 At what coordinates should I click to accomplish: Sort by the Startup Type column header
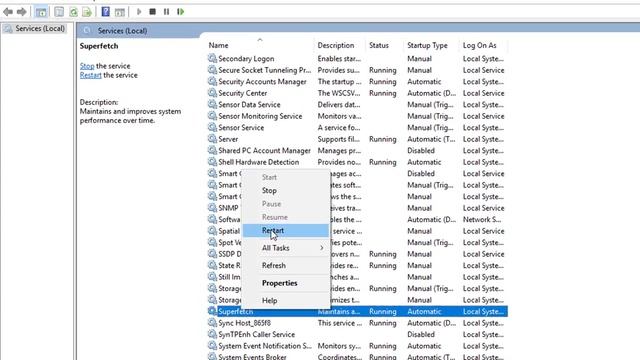[x=427, y=45]
